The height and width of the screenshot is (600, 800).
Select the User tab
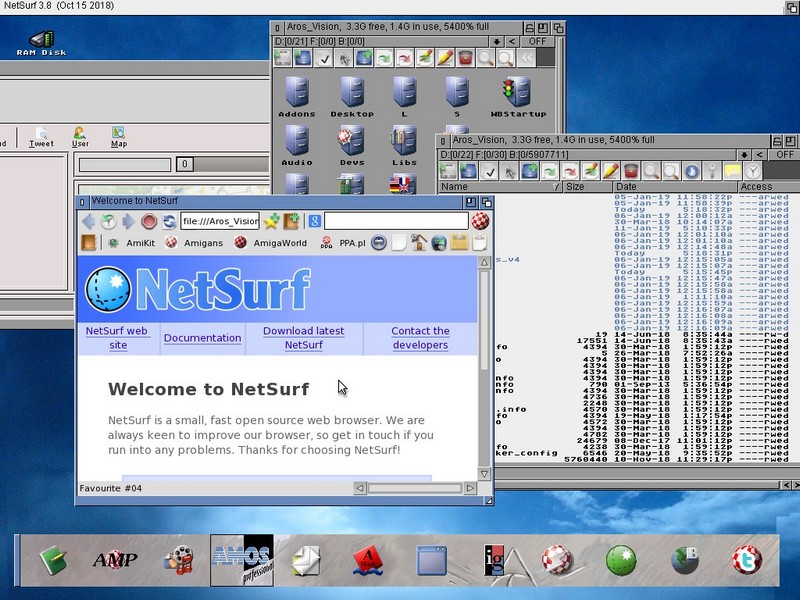(x=79, y=137)
